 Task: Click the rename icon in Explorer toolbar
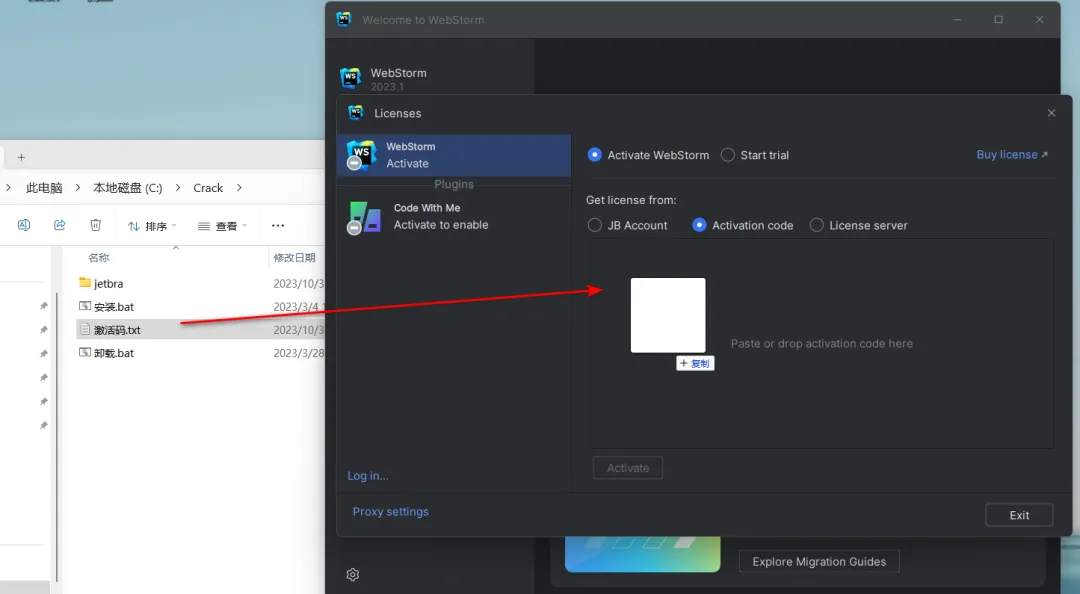tap(23, 225)
